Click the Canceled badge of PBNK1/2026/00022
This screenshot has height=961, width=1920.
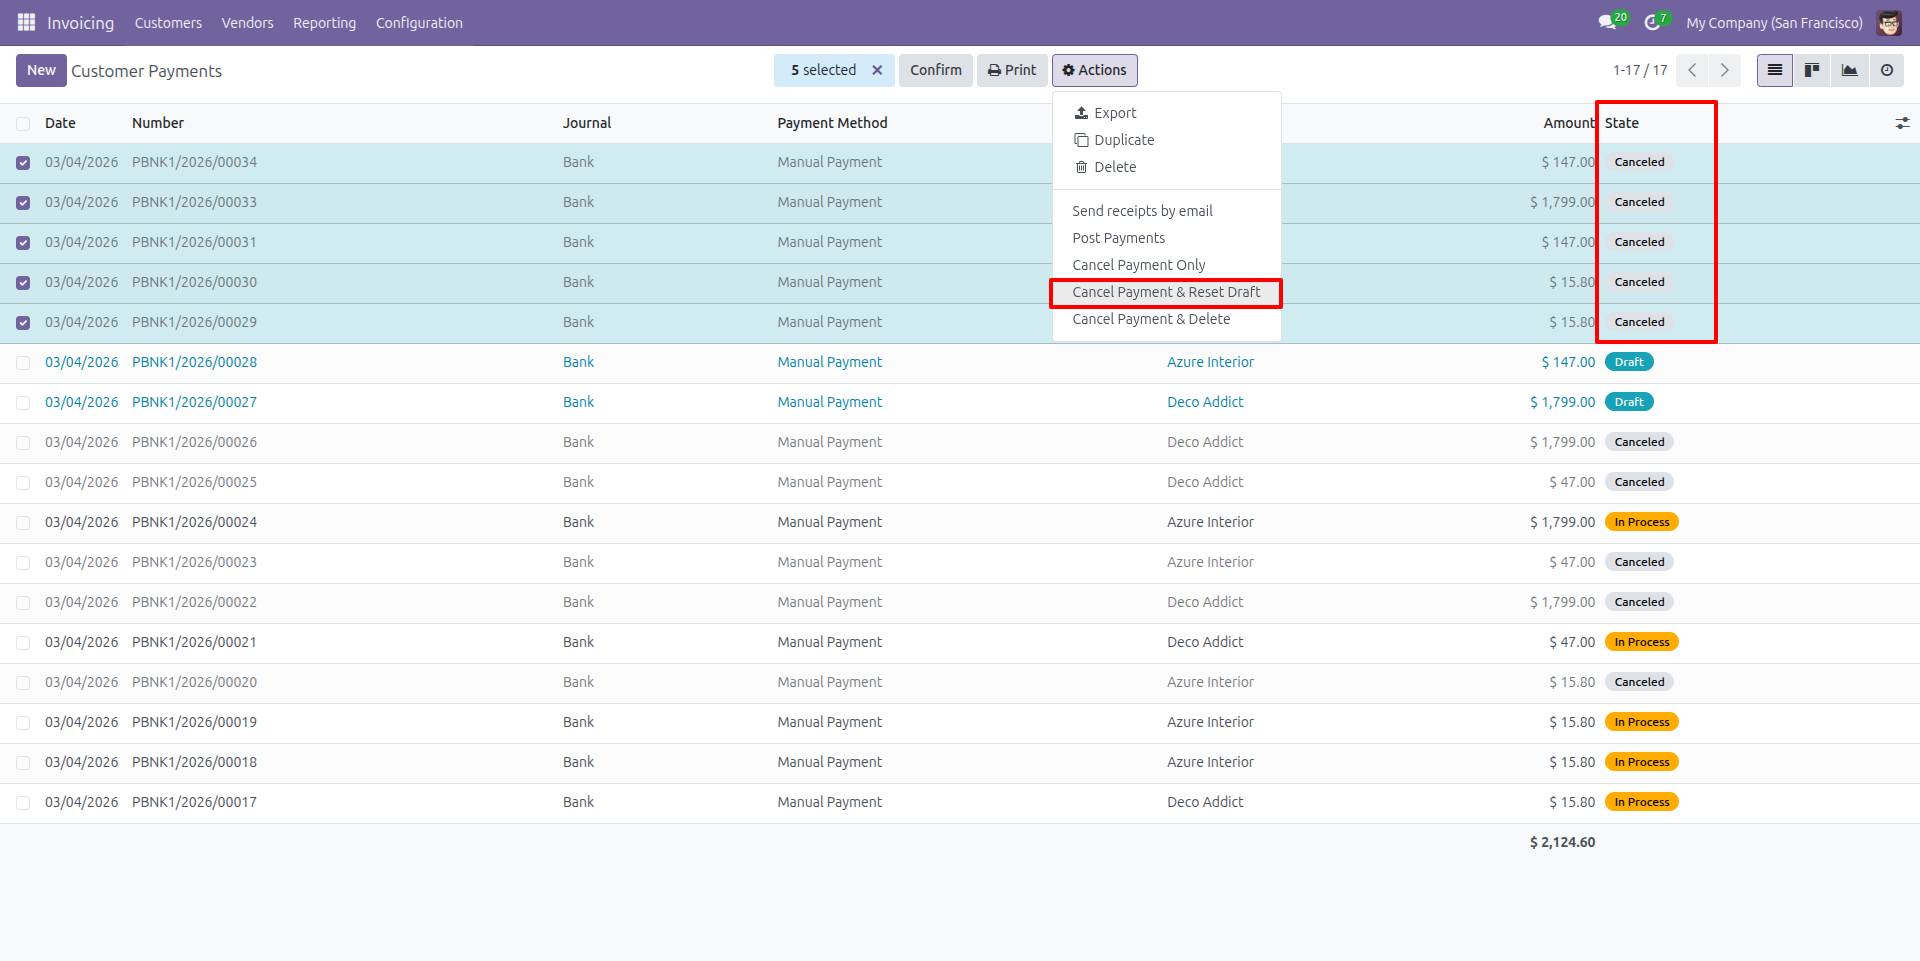coord(1639,602)
